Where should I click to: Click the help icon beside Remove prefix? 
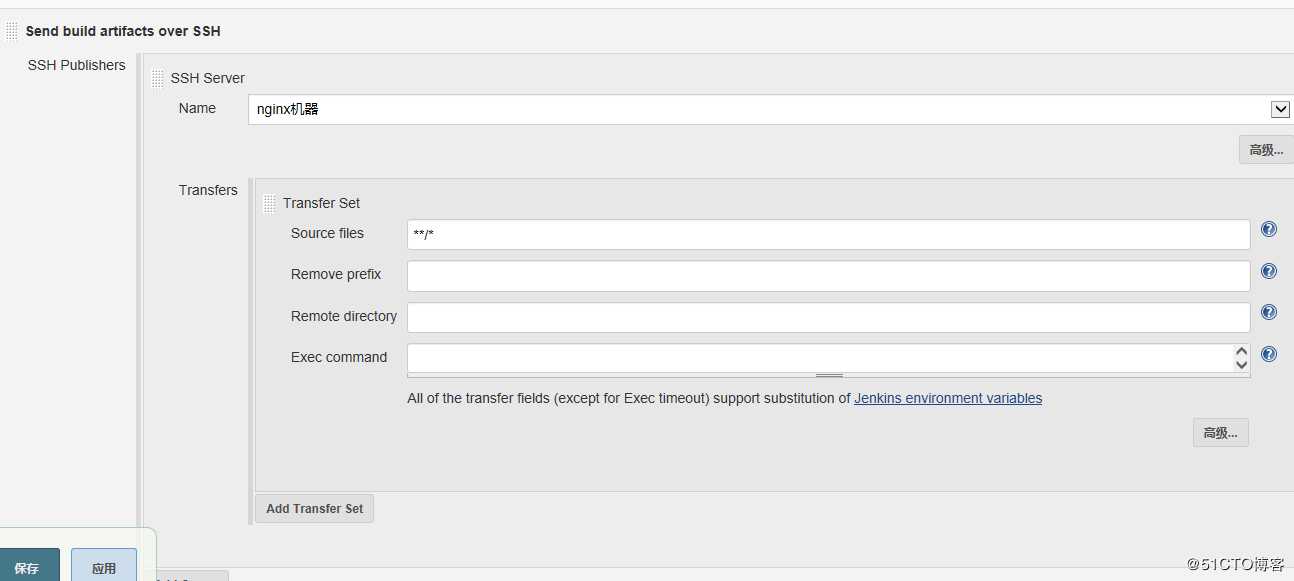point(1269,271)
